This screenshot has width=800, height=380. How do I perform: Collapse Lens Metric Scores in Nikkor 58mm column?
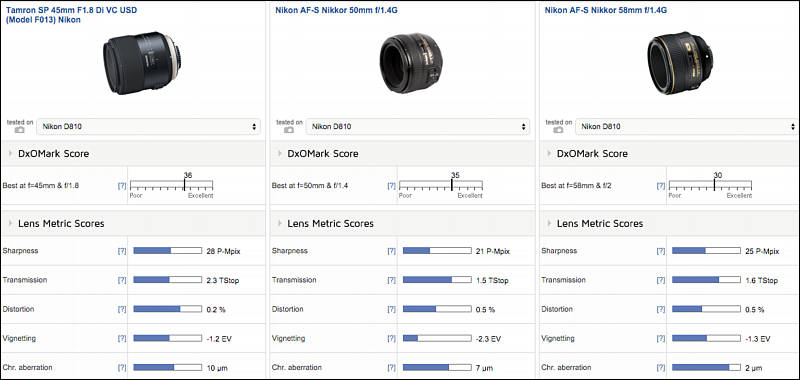549,223
